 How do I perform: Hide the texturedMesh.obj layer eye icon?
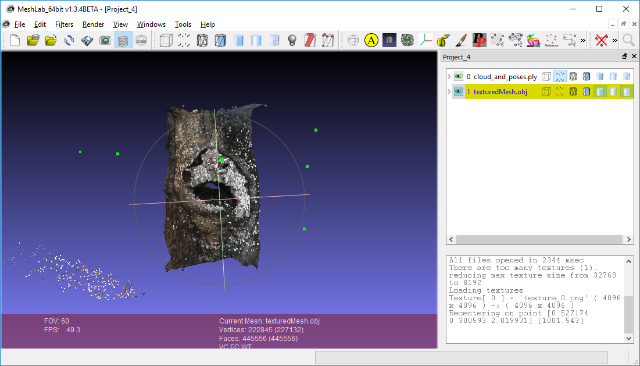(x=459, y=92)
